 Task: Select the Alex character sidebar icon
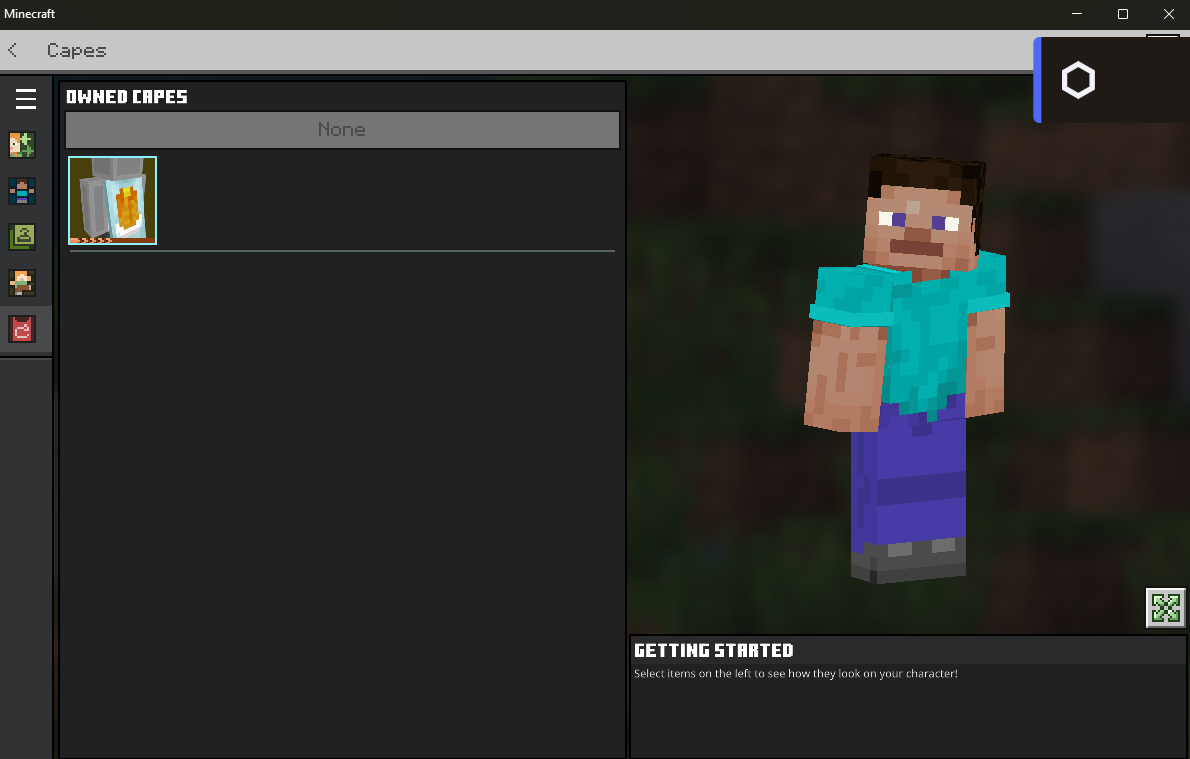pos(22,283)
